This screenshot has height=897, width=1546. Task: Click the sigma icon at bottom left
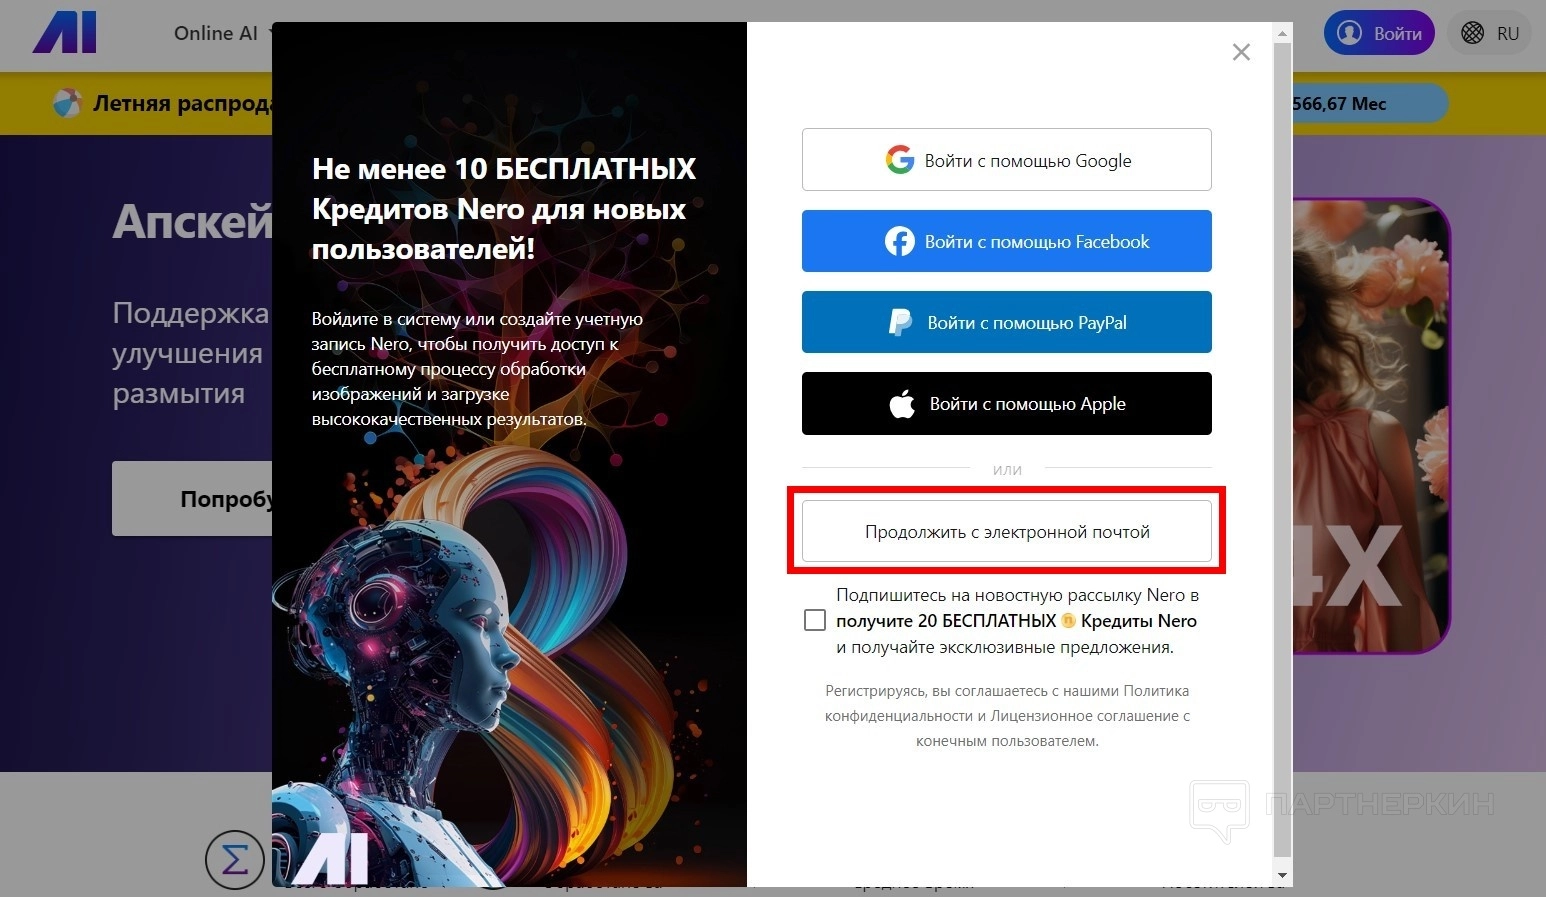(234, 859)
